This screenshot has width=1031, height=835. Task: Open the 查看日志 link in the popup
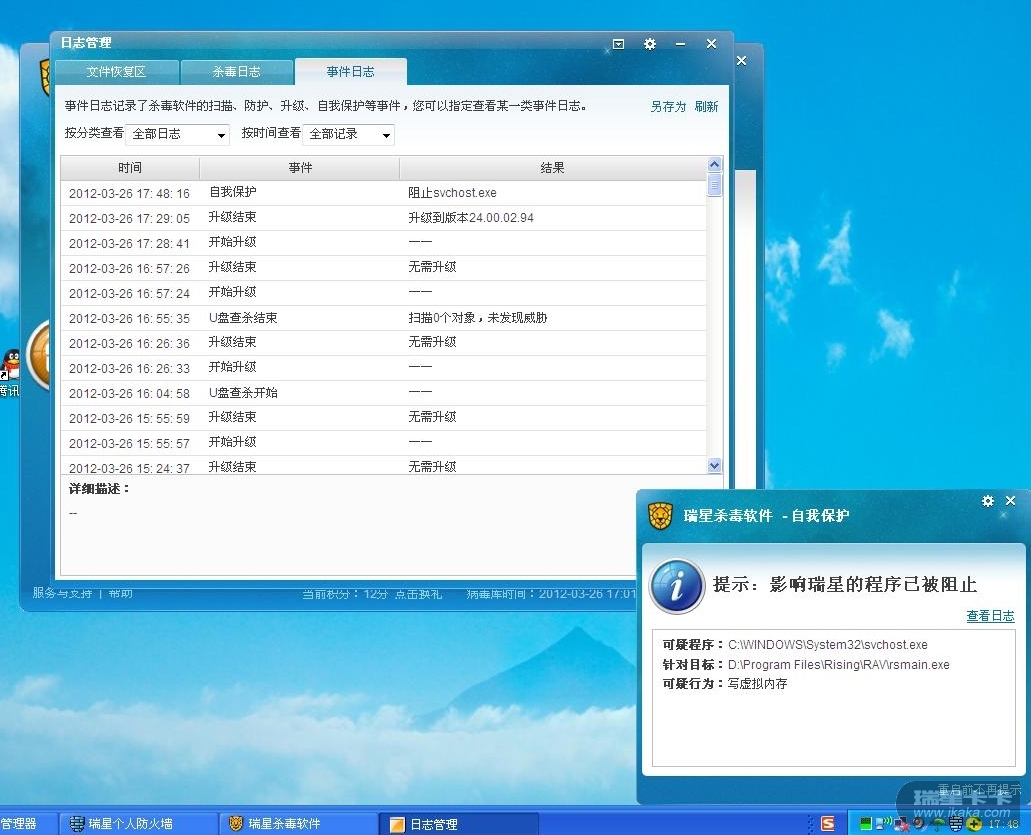990,616
